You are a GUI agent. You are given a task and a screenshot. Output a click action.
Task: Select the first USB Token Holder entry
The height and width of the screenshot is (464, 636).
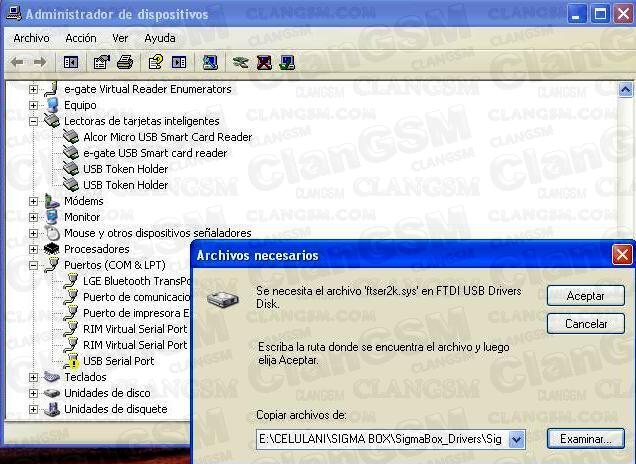125,169
